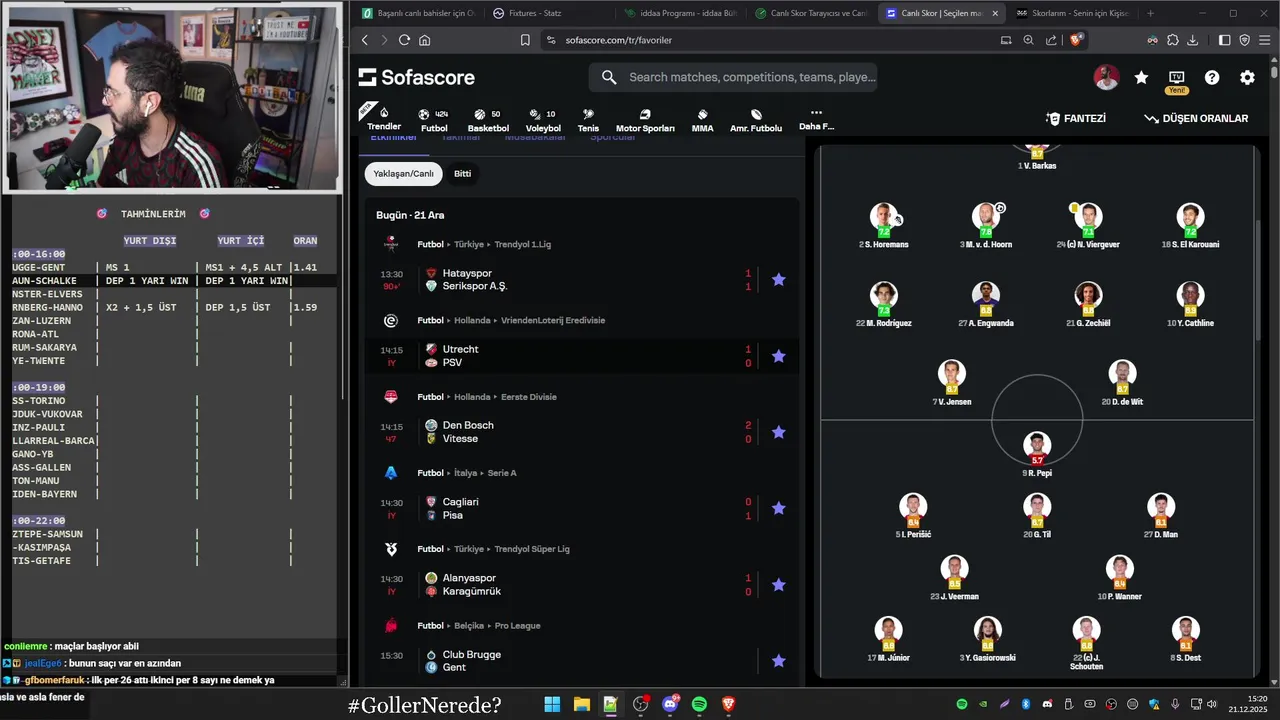
Task: Unfavorite the Utrecht vs PSV match star
Action: coord(778,356)
